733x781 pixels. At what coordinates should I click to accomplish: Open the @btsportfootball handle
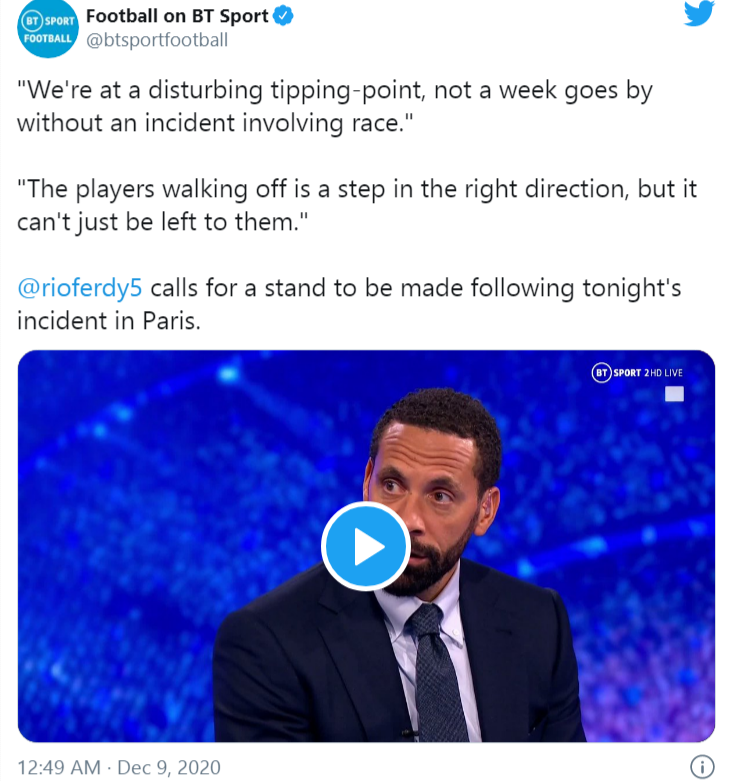point(157,40)
